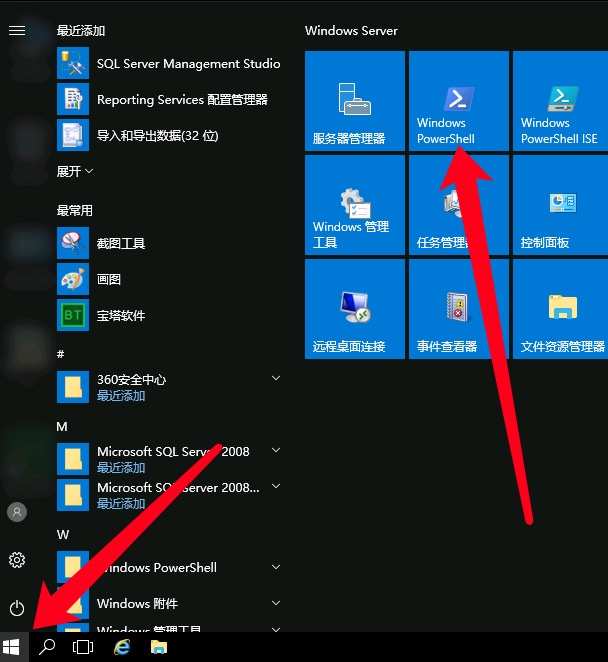Open the 事件查看器 tile

tap(459, 309)
